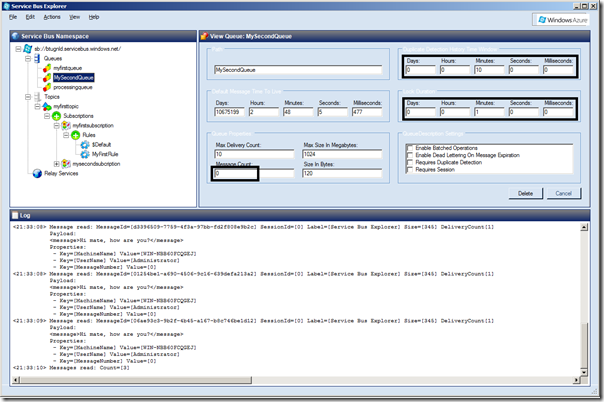Click the myfirstqueue queue icon
The image size is (604, 402).
click(47, 67)
